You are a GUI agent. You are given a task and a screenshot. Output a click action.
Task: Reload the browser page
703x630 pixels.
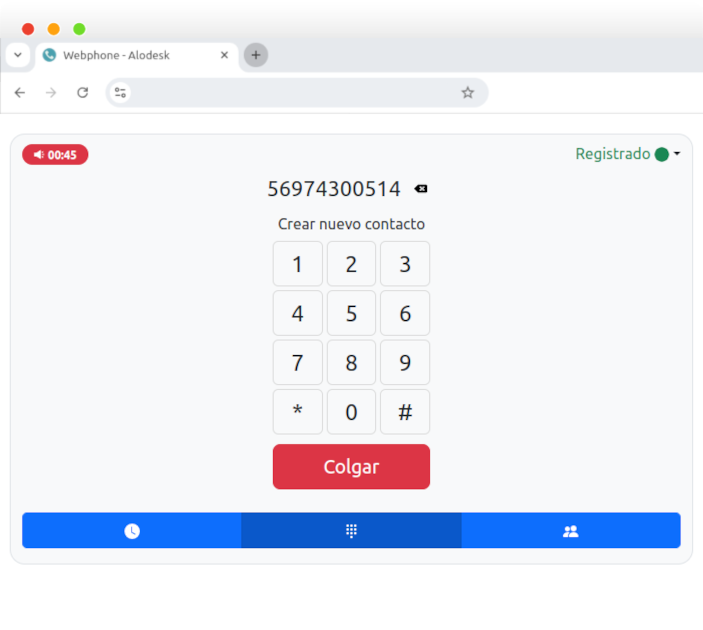[x=83, y=93]
